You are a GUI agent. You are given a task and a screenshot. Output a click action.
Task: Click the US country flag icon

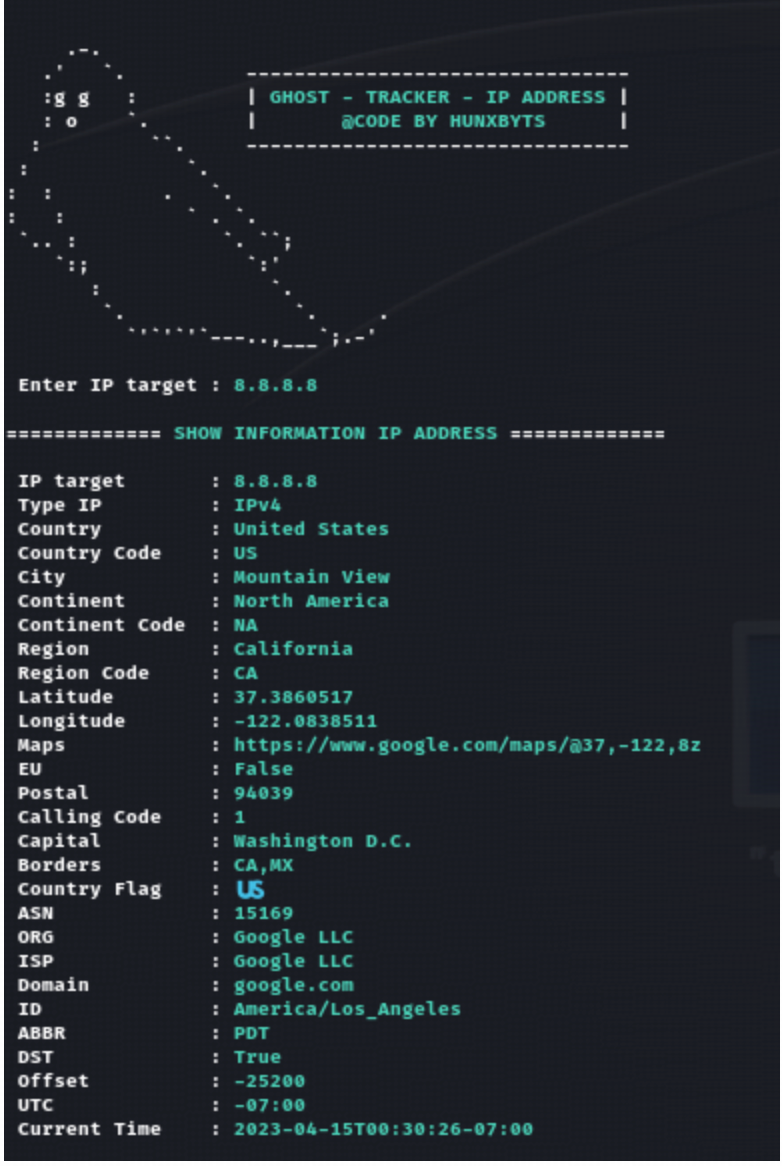point(251,889)
